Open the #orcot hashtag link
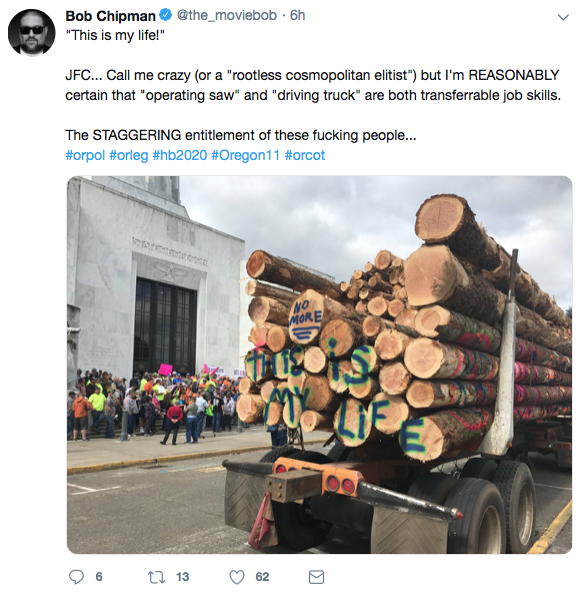The image size is (580, 593). [305, 155]
